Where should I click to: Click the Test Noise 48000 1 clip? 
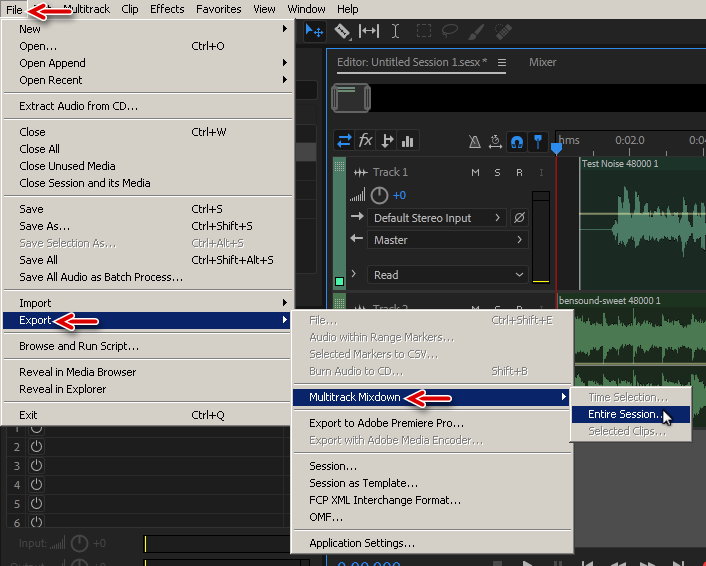(x=643, y=225)
